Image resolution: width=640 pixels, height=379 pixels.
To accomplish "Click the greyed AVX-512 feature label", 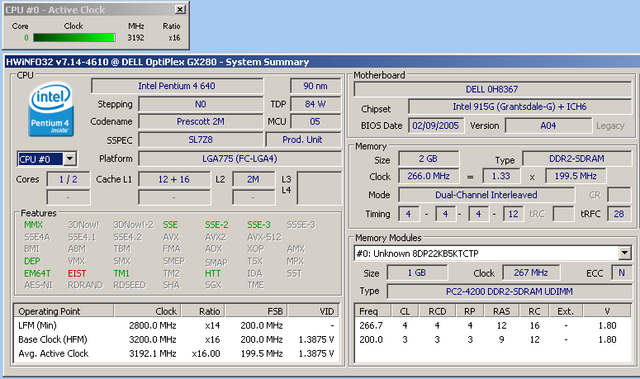I will coord(264,237).
